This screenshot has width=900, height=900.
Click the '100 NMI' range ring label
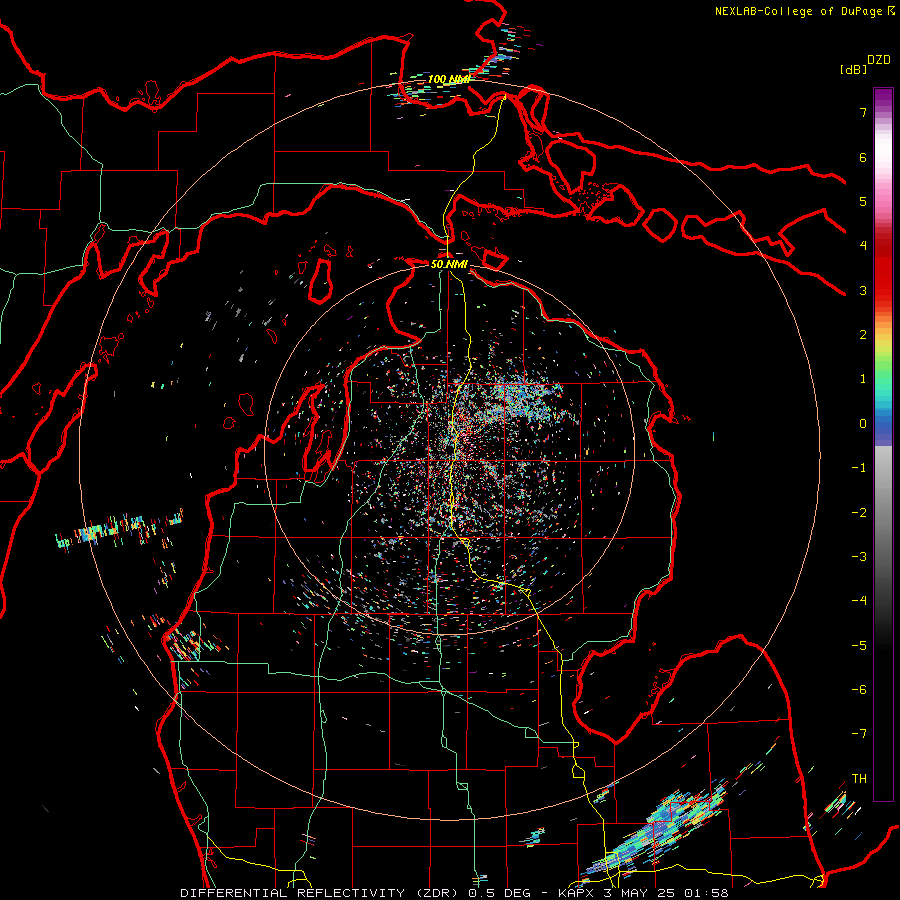(x=448, y=79)
